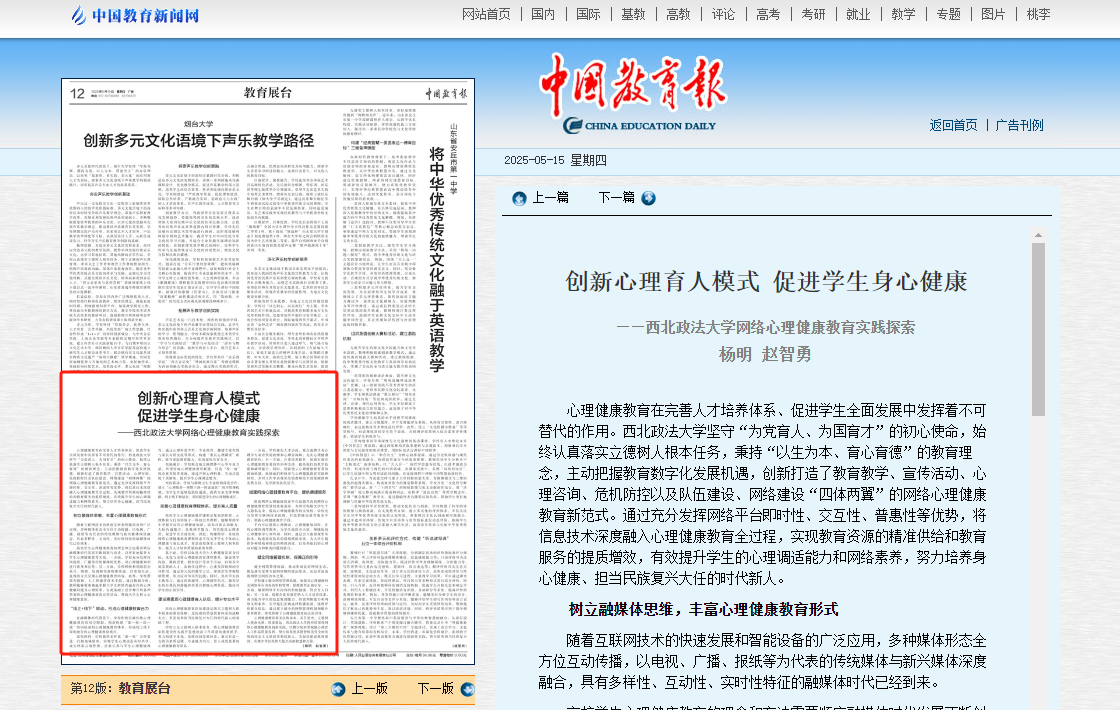This screenshot has width=1120, height=710.
Task: Open the 广告刊例 link
Action: [1019, 125]
